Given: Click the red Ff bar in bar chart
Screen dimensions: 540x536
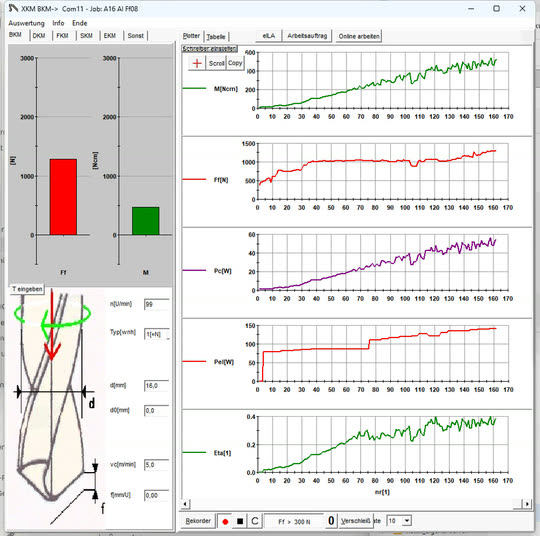Looking at the screenshot, I should 63,197.
